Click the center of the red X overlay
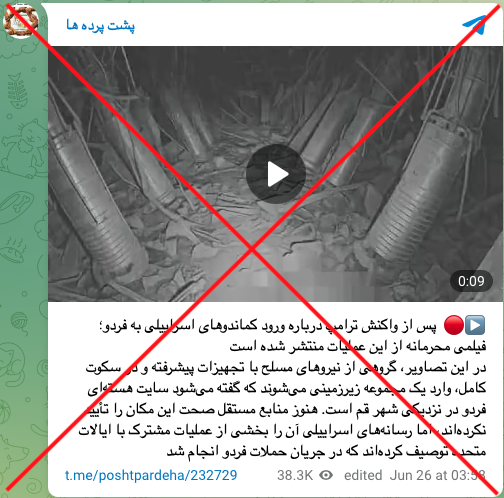Viewport: 504px width, 498px height. pos(252,249)
